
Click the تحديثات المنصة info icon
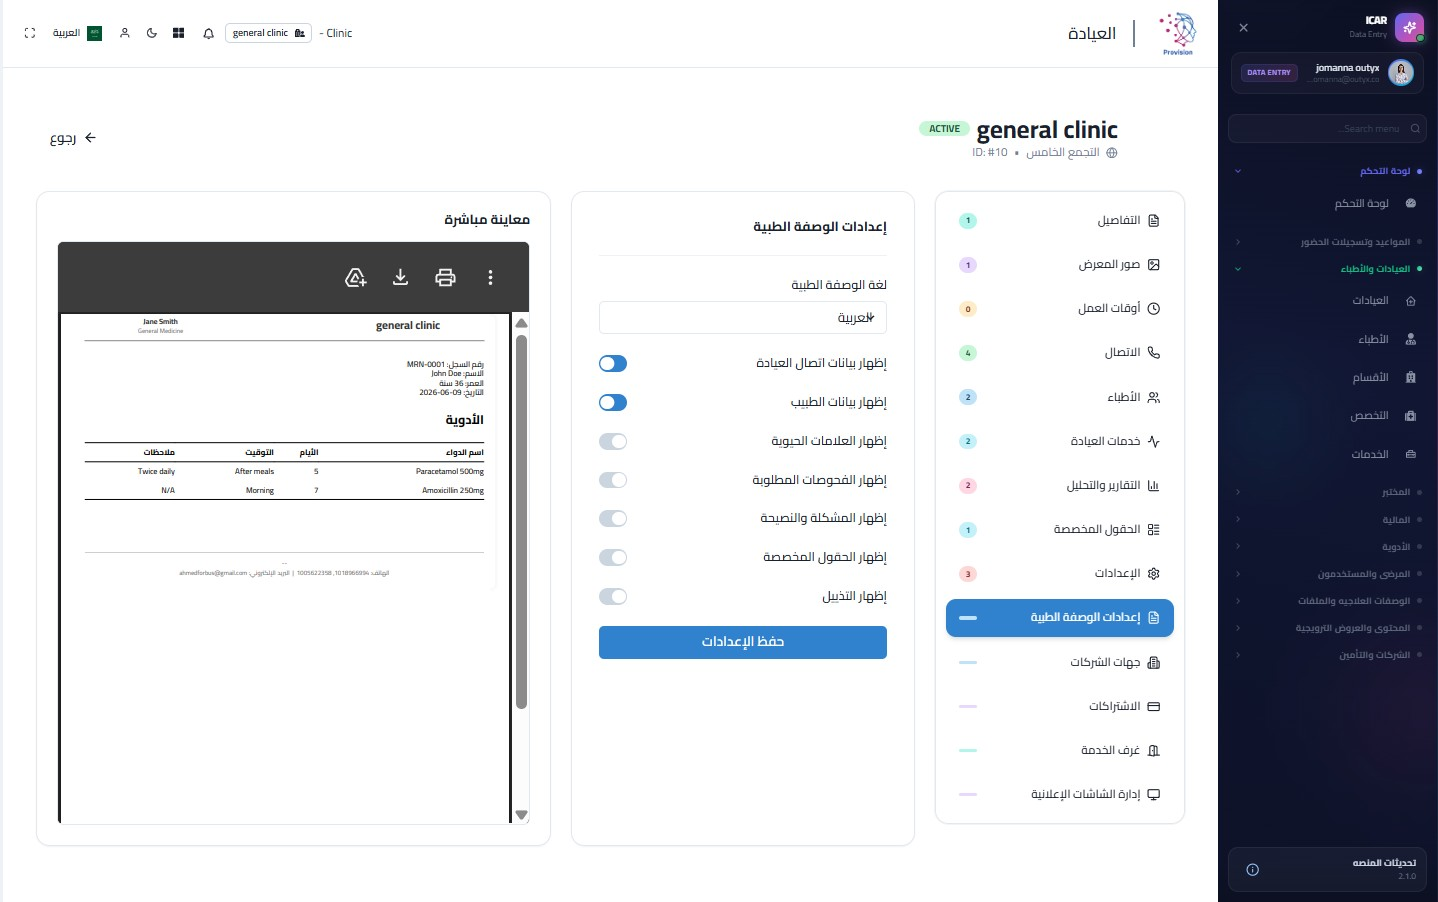pyautogui.click(x=1252, y=870)
